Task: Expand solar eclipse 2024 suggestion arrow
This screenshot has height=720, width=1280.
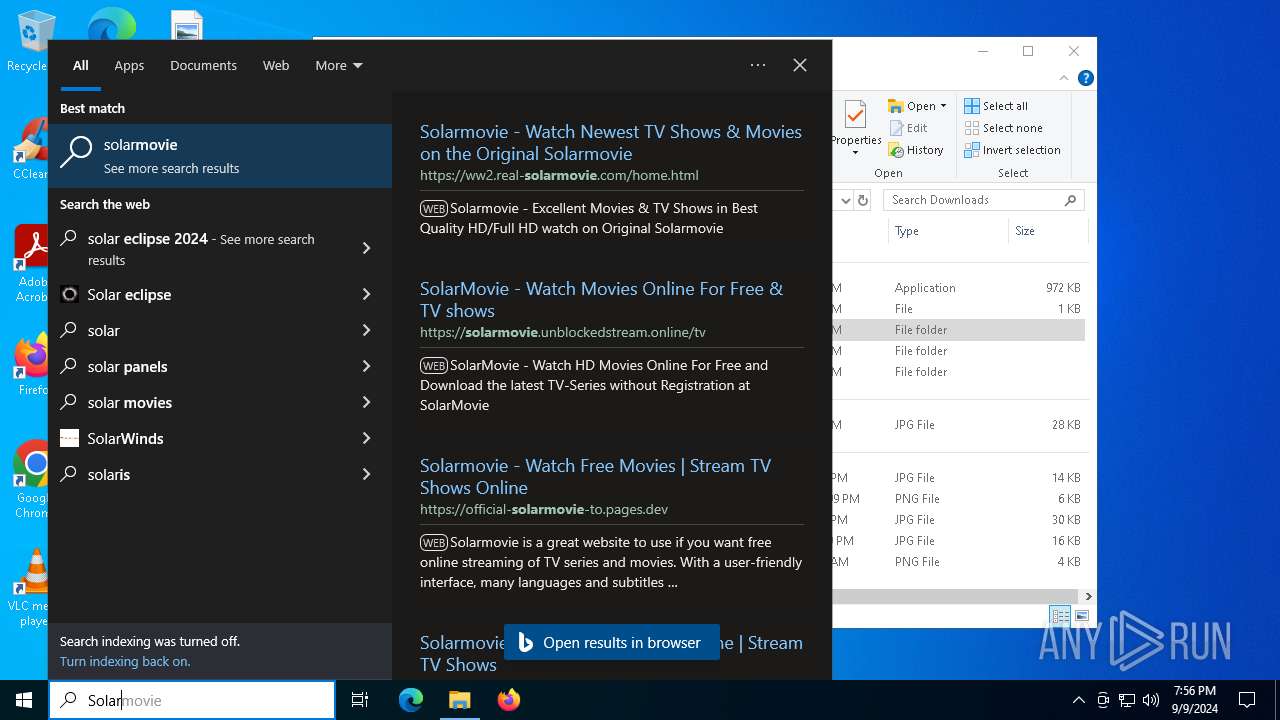Action: (x=366, y=248)
